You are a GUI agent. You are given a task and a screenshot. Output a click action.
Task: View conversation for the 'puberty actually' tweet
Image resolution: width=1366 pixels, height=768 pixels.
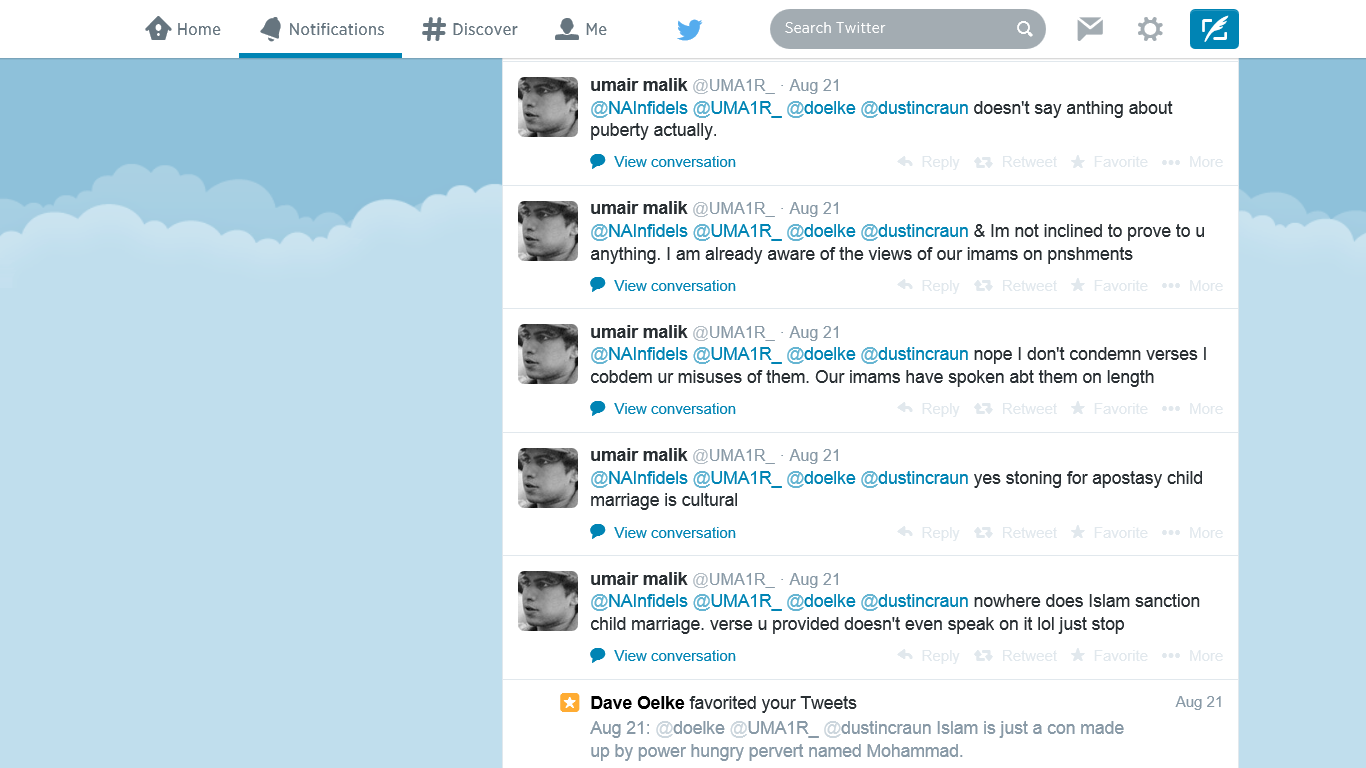663,162
